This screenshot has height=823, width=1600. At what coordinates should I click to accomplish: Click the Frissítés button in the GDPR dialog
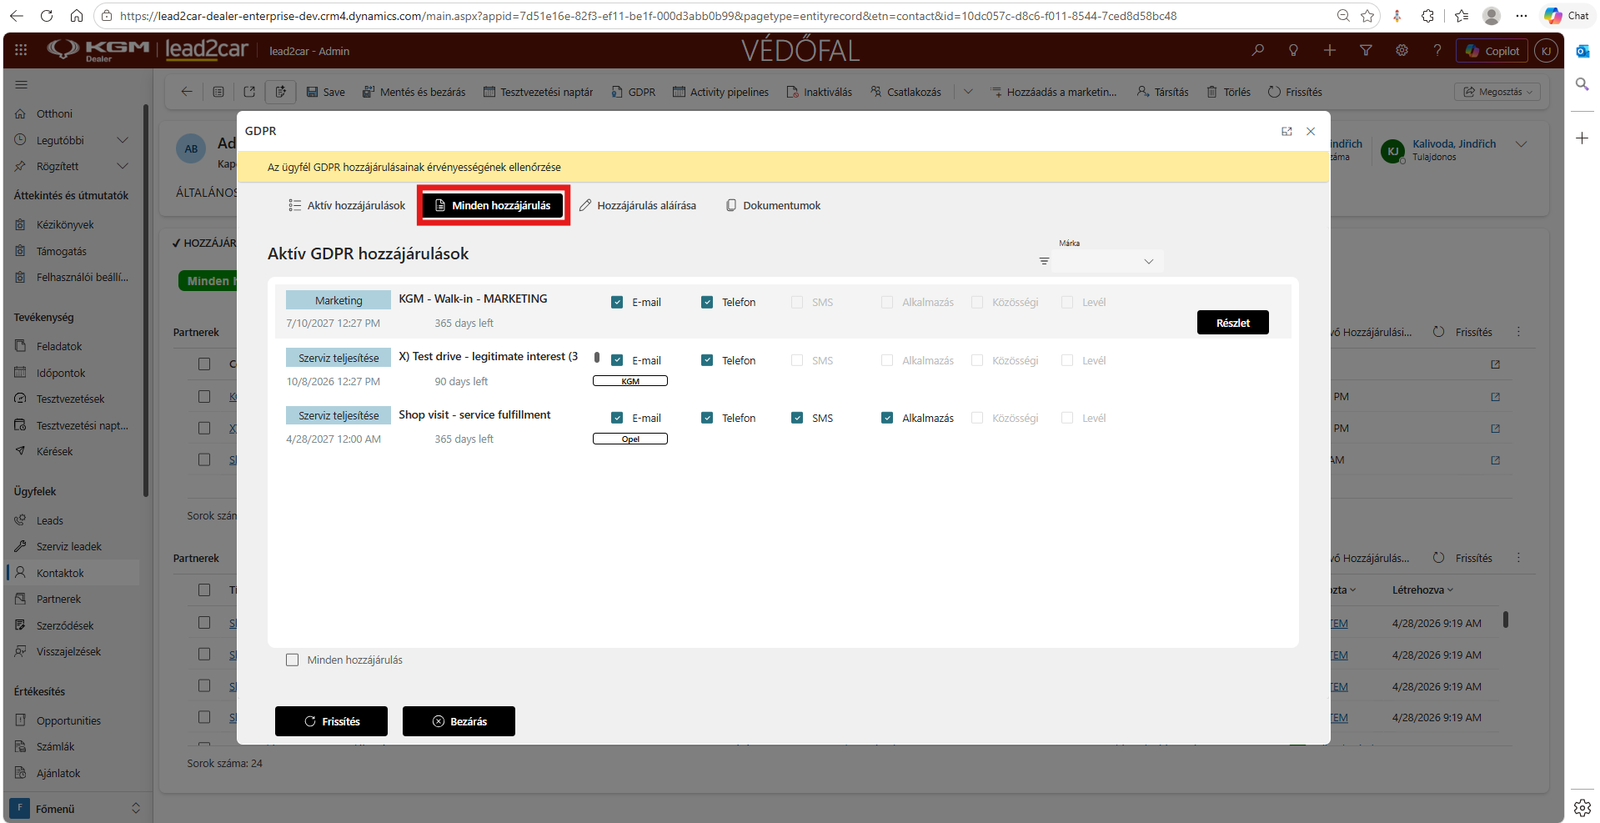331,721
